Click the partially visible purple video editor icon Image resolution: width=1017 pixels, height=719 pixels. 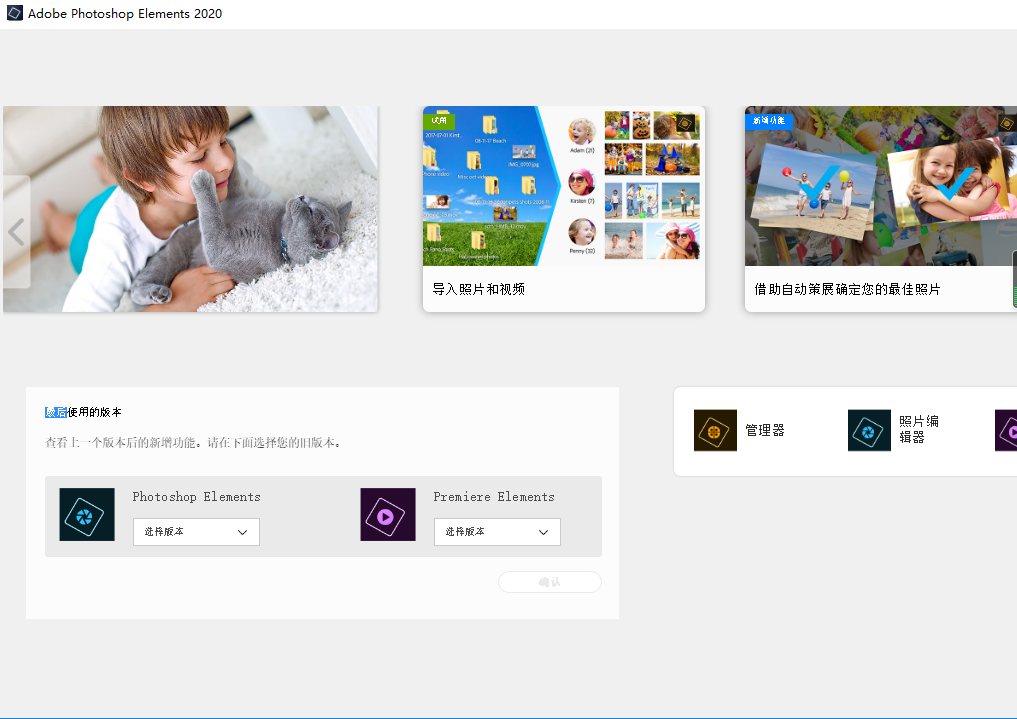click(1006, 430)
